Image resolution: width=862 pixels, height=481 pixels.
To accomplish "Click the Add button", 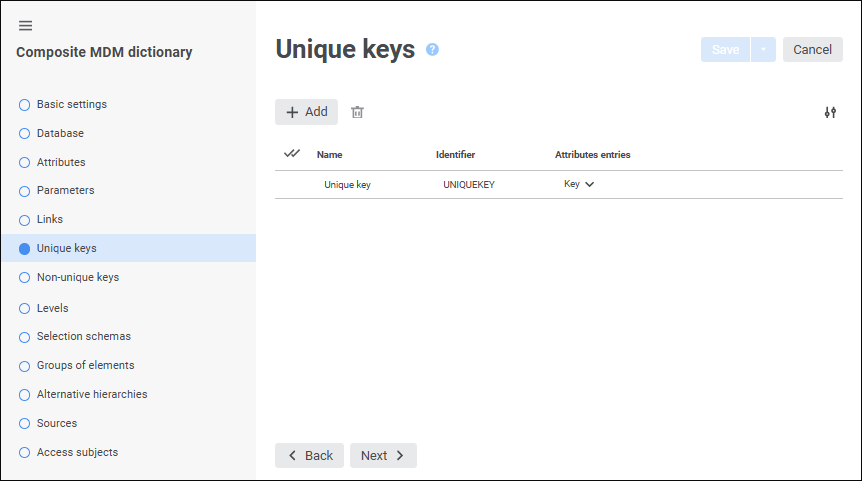I will 306,112.
